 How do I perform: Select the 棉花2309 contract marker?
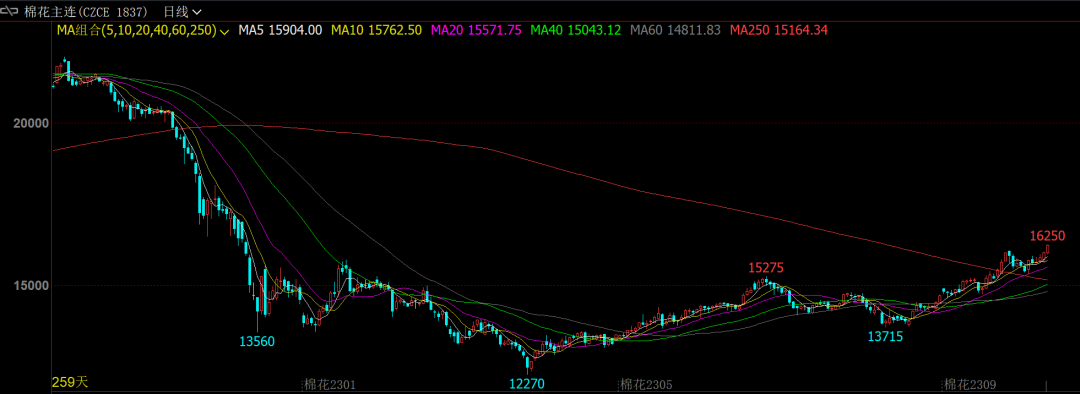point(970,384)
